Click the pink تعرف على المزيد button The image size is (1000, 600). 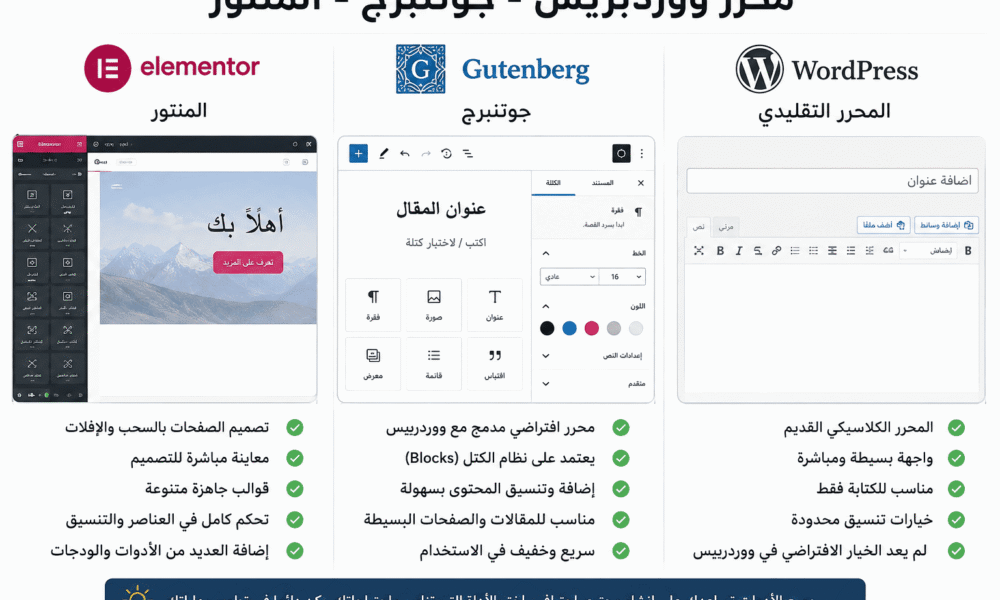(x=248, y=262)
